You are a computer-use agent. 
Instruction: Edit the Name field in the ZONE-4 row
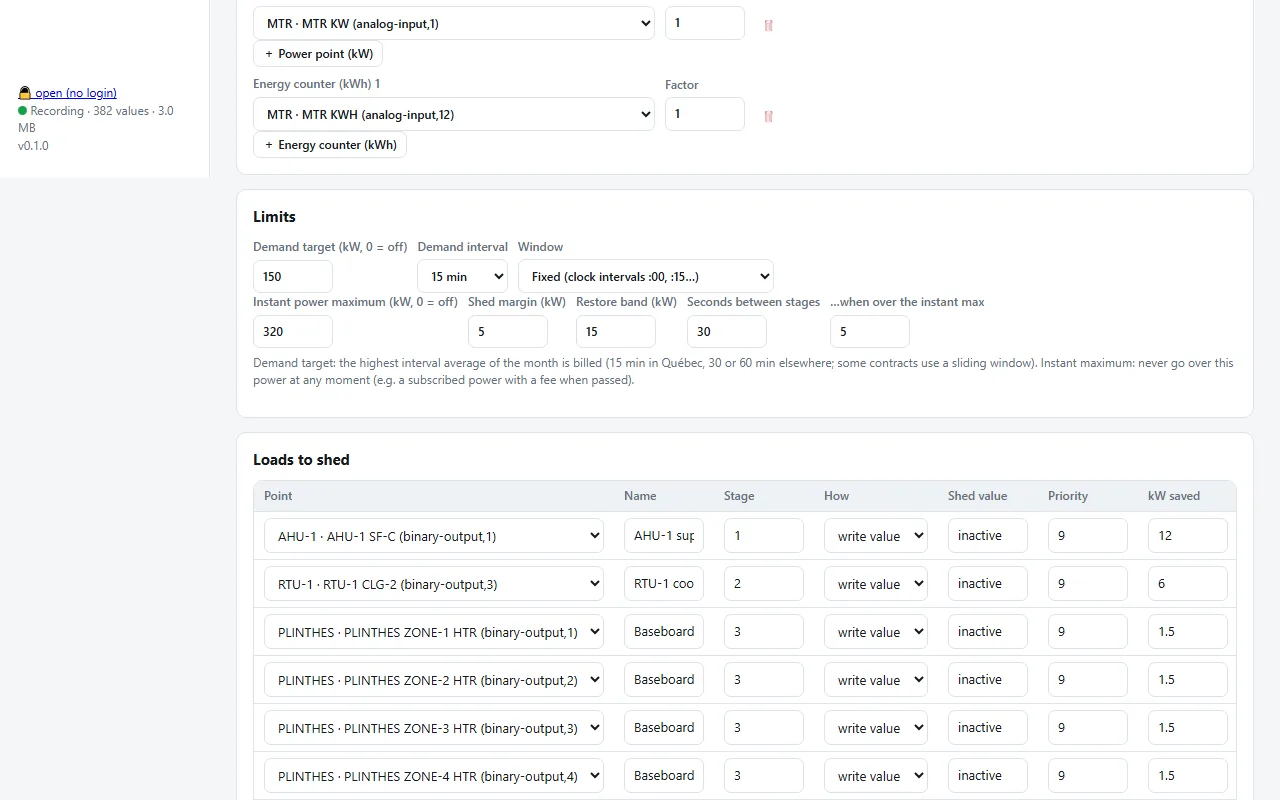click(x=664, y=775)
